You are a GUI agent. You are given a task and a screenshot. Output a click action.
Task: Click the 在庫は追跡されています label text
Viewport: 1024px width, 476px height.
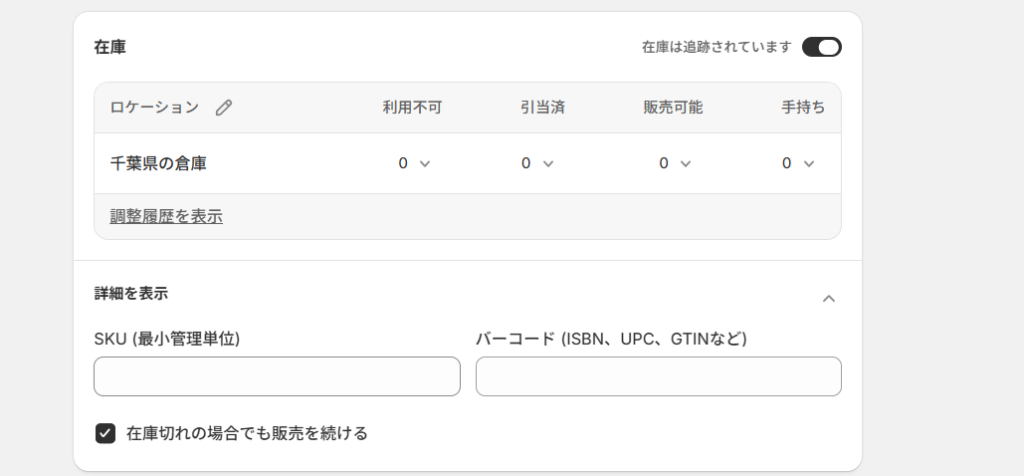pos(717,47)
